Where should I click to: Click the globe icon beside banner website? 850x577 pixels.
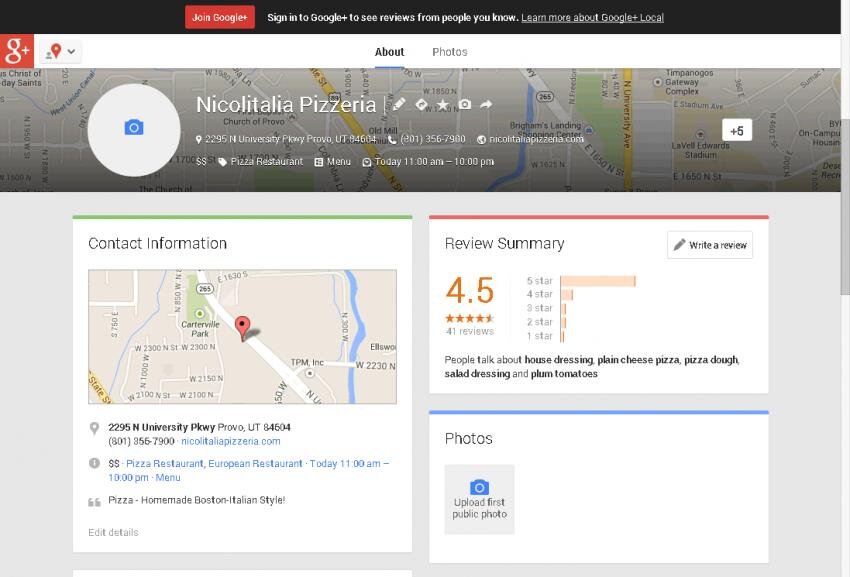[481, 140]
